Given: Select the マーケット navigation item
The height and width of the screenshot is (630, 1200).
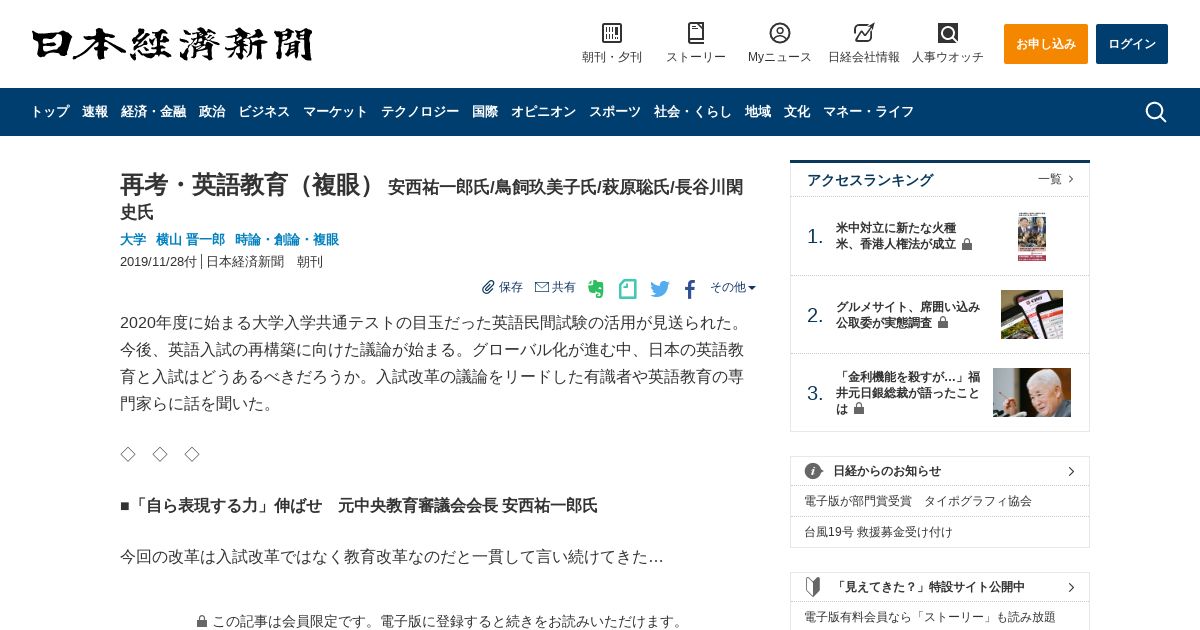Looking at the screenshot, I should [x=335, y=112].
